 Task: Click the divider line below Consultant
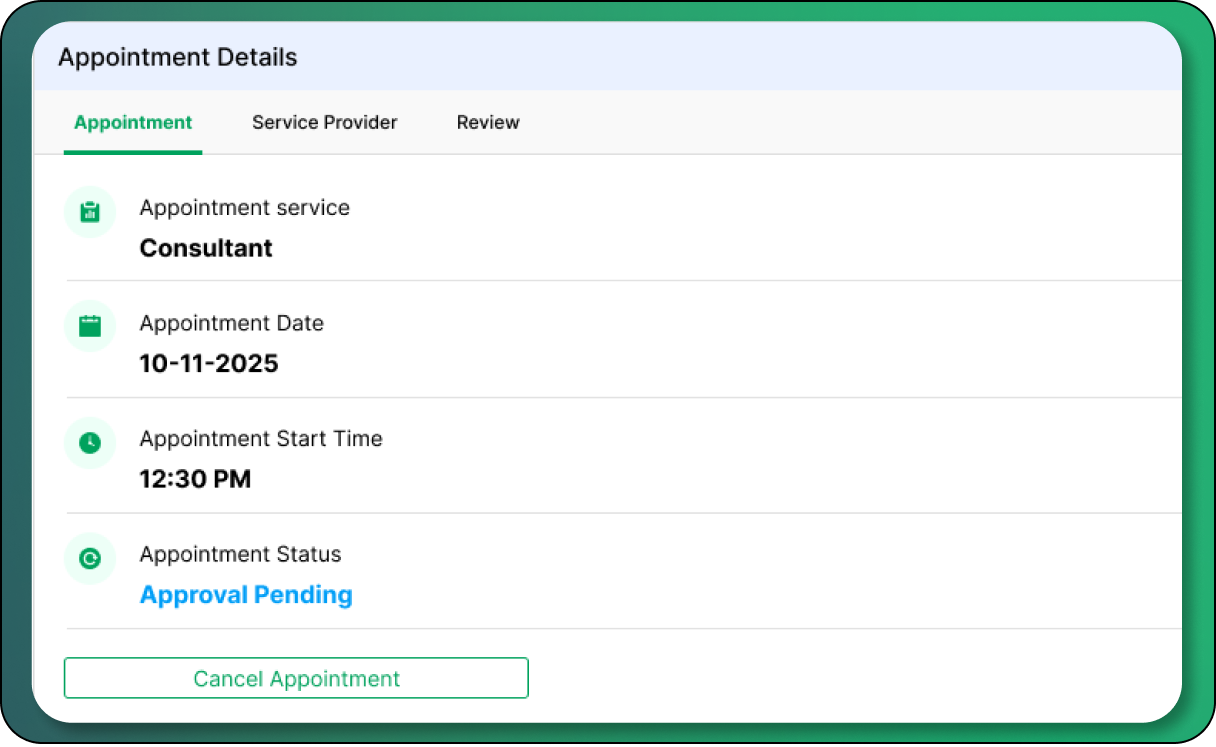coord(620,281)
